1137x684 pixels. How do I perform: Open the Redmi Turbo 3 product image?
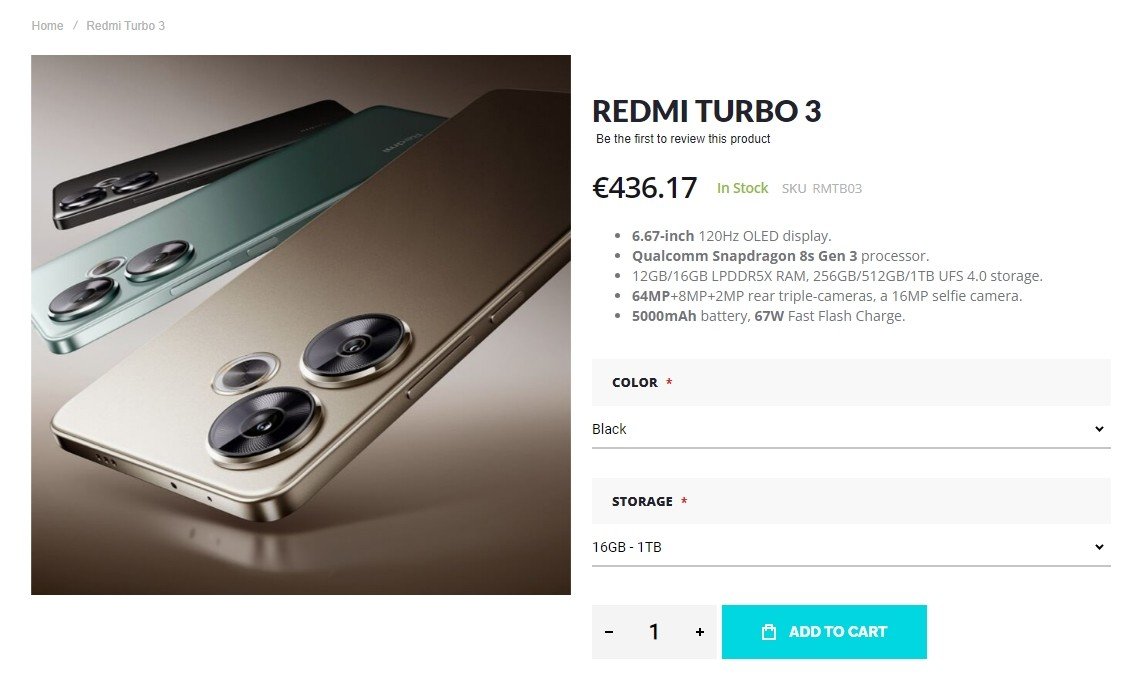[x=301, y=325]
